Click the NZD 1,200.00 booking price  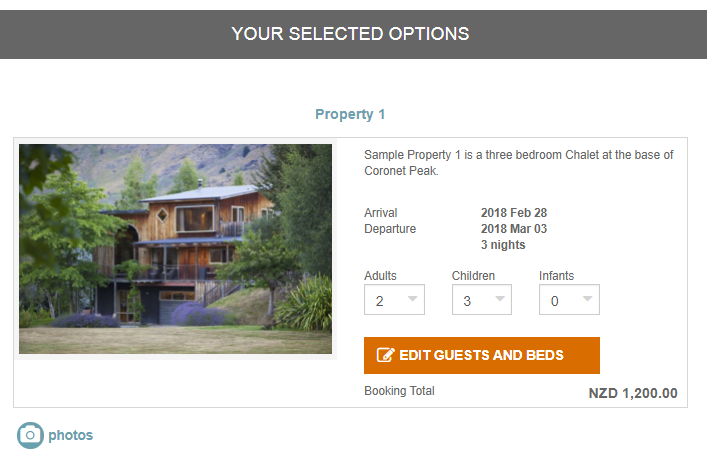click(633, 393)
